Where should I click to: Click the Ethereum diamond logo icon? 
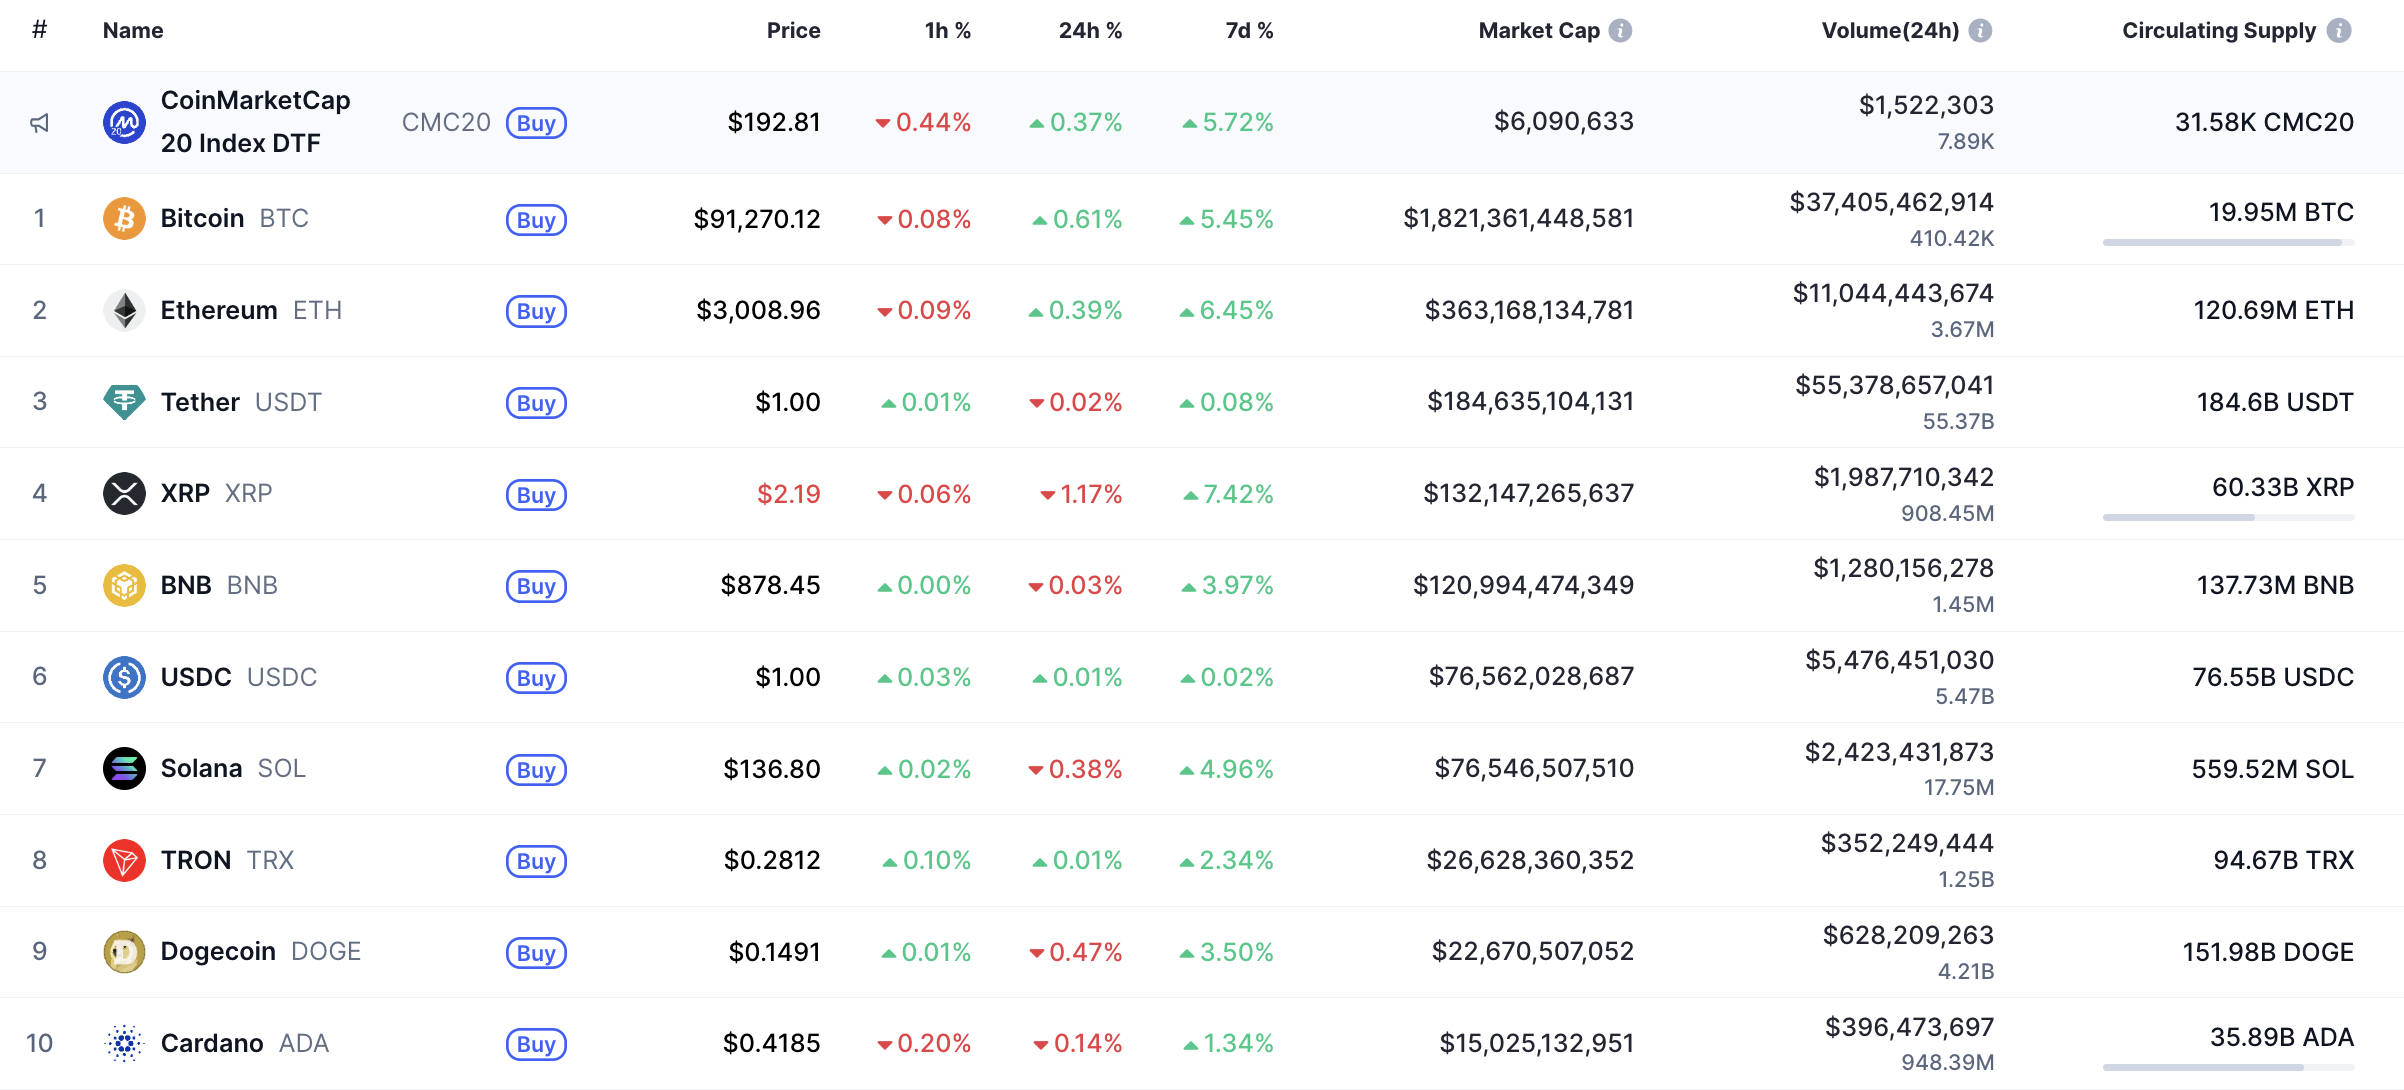click(x=124, y=310)
